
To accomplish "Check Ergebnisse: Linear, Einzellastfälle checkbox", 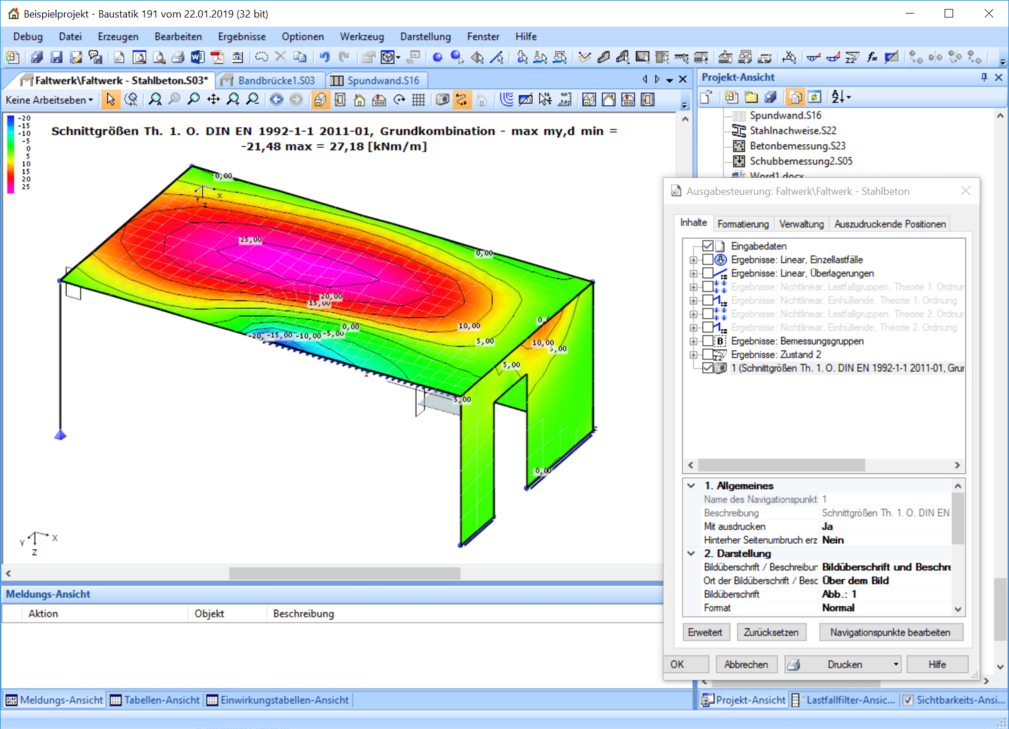I will pyautogui.click(x=708, y=260).
